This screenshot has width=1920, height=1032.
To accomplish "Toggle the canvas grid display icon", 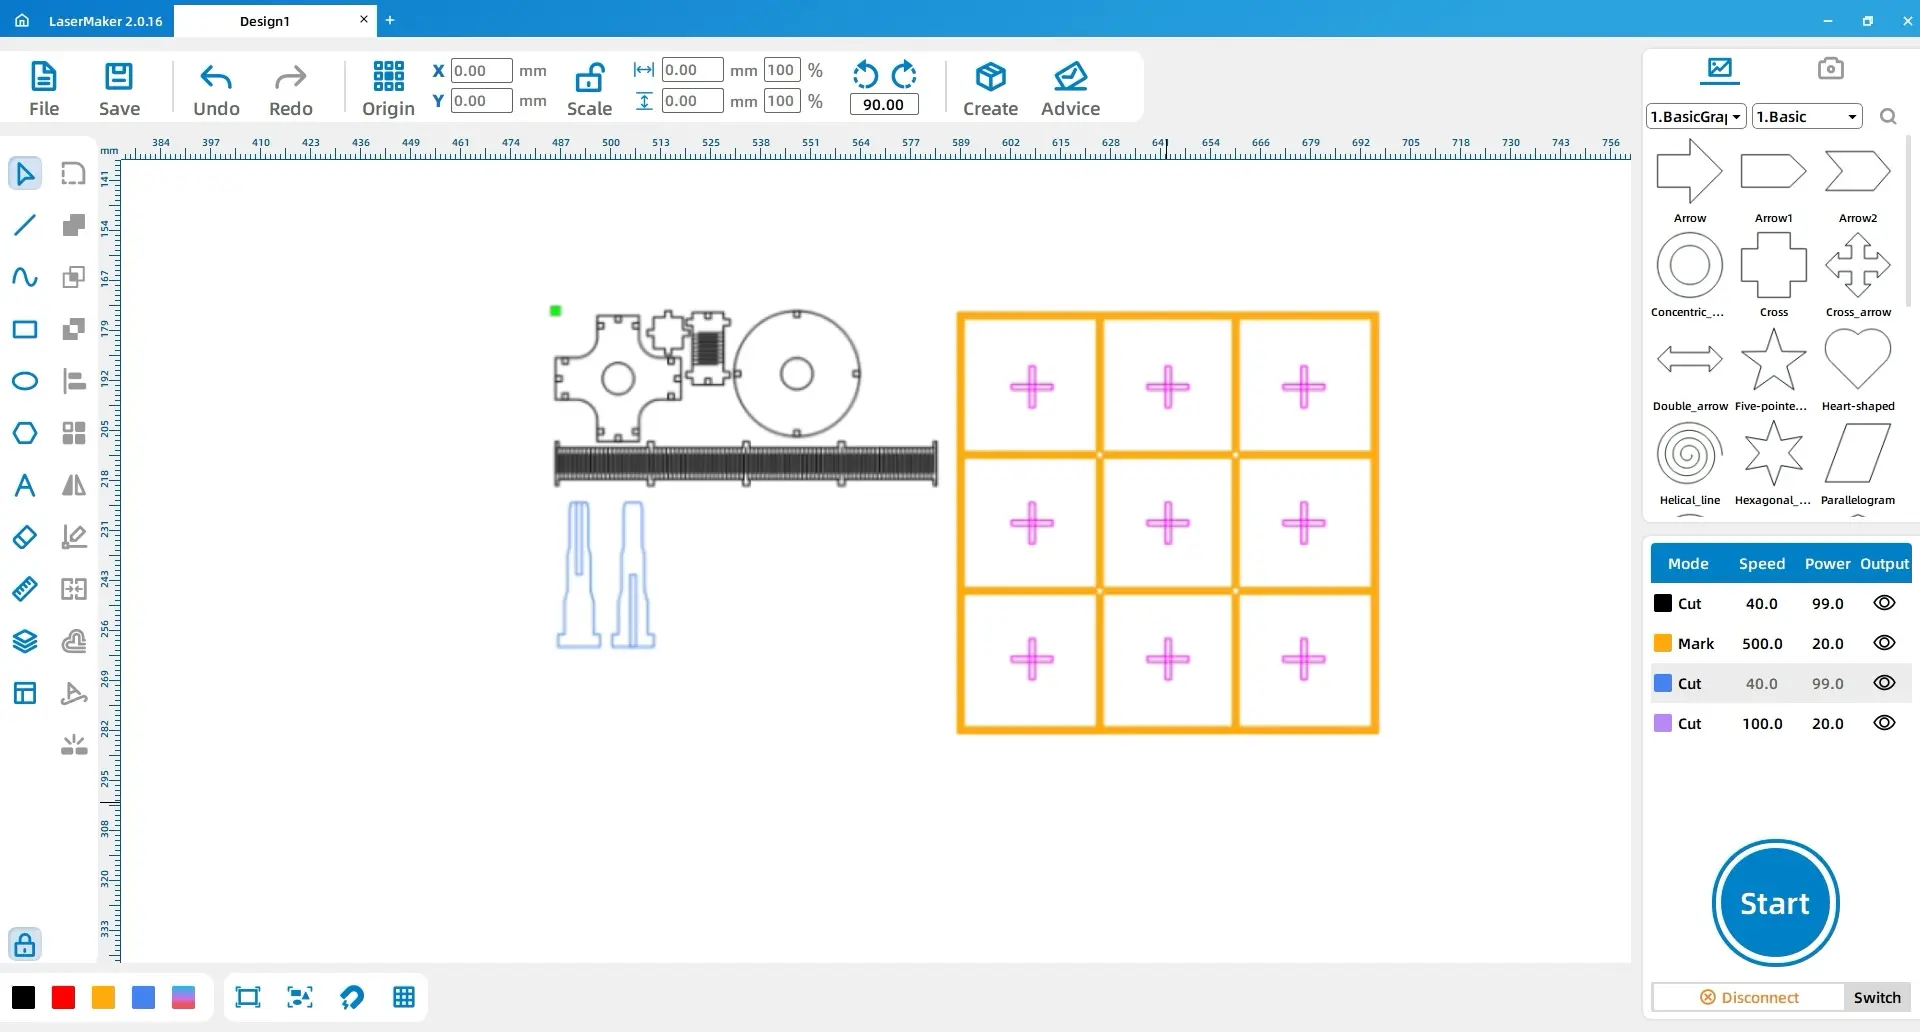I will 404,997.
